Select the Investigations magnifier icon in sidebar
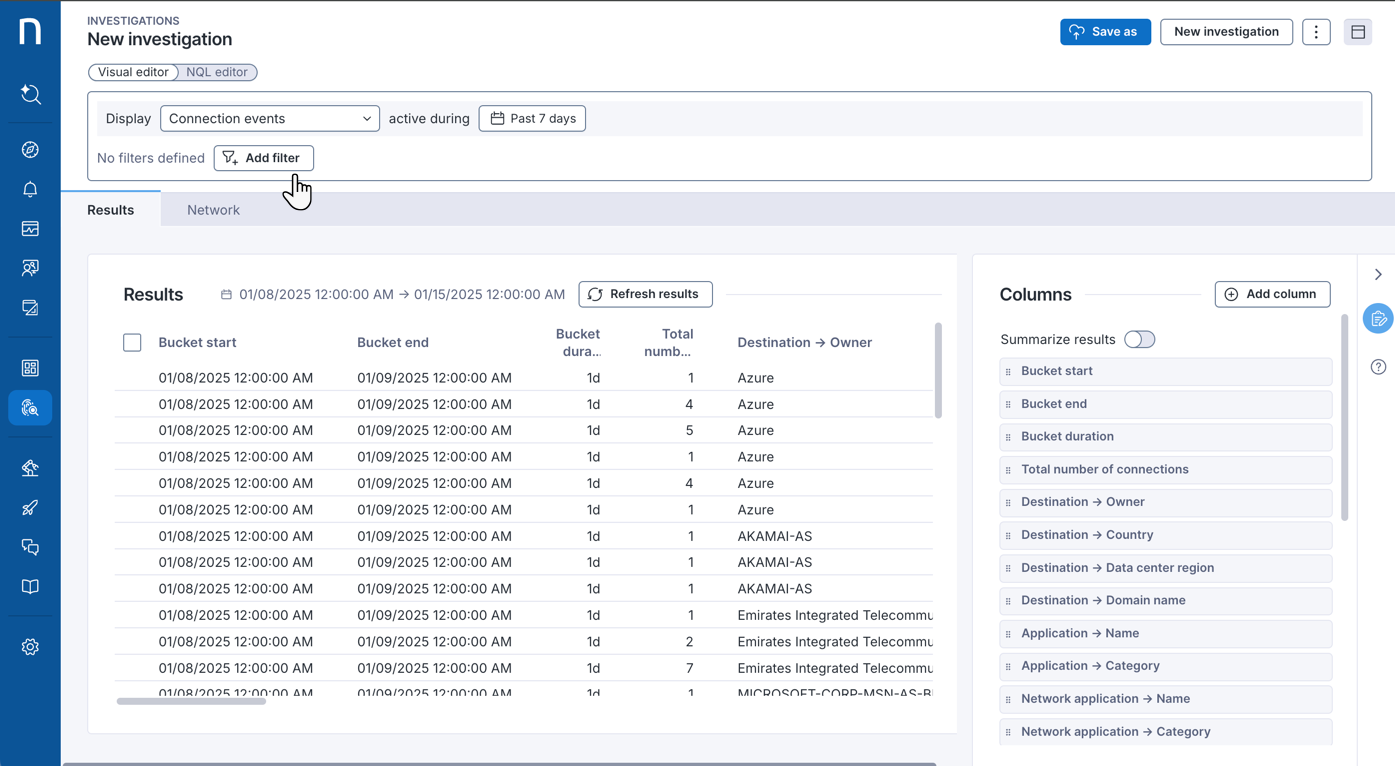 [30, 407]
